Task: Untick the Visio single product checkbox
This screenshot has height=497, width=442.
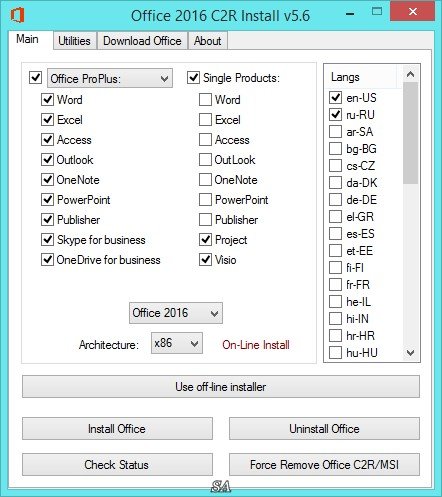Action: coord(205,260)
